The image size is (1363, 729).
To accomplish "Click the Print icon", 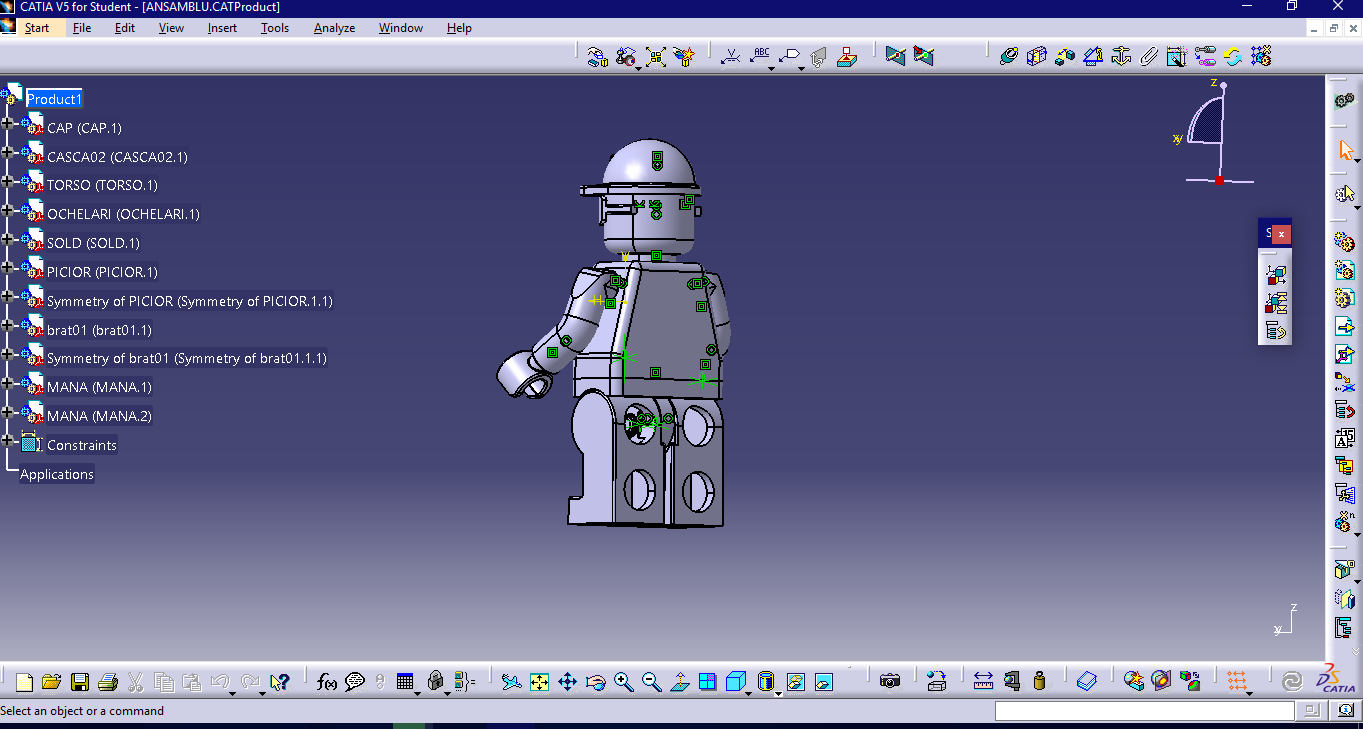I will coord(108,682).
